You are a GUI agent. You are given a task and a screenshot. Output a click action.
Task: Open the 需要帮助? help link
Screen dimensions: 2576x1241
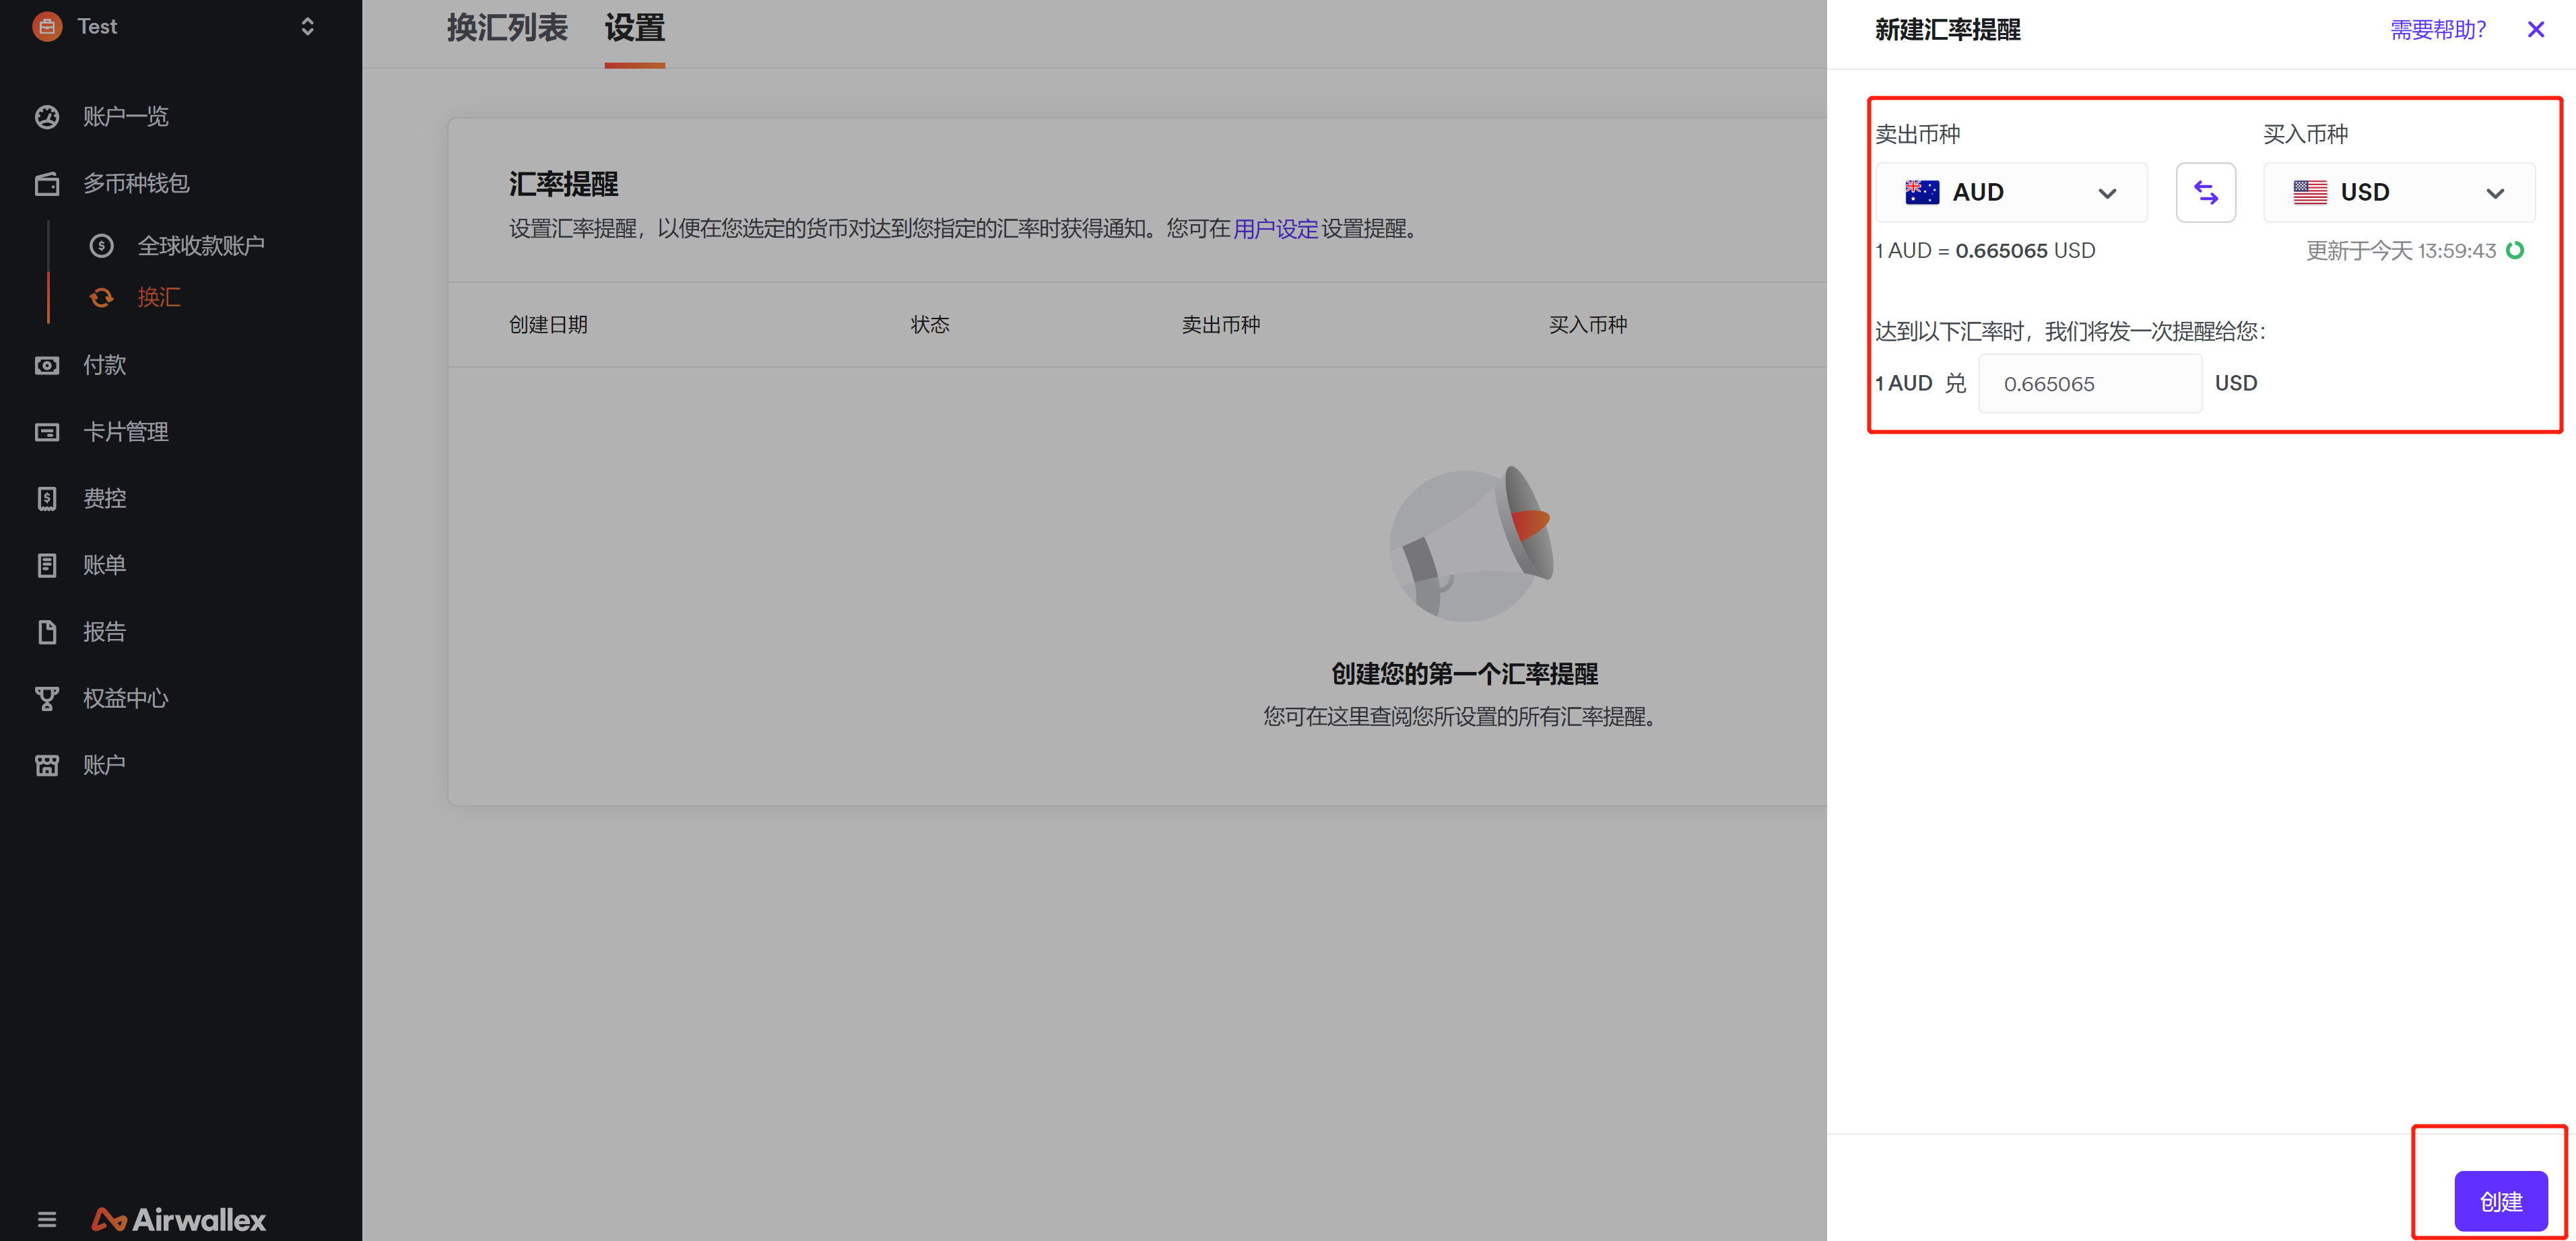coord(2437,30)
